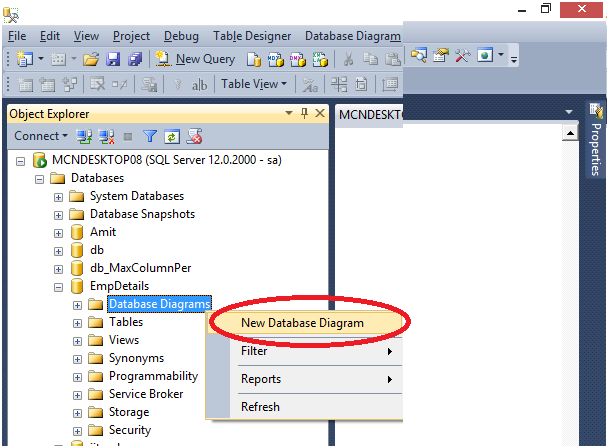Click the Auto Hide pin icon
The image size is (609, 448).
pyautogui.click(x=304, y=113)
